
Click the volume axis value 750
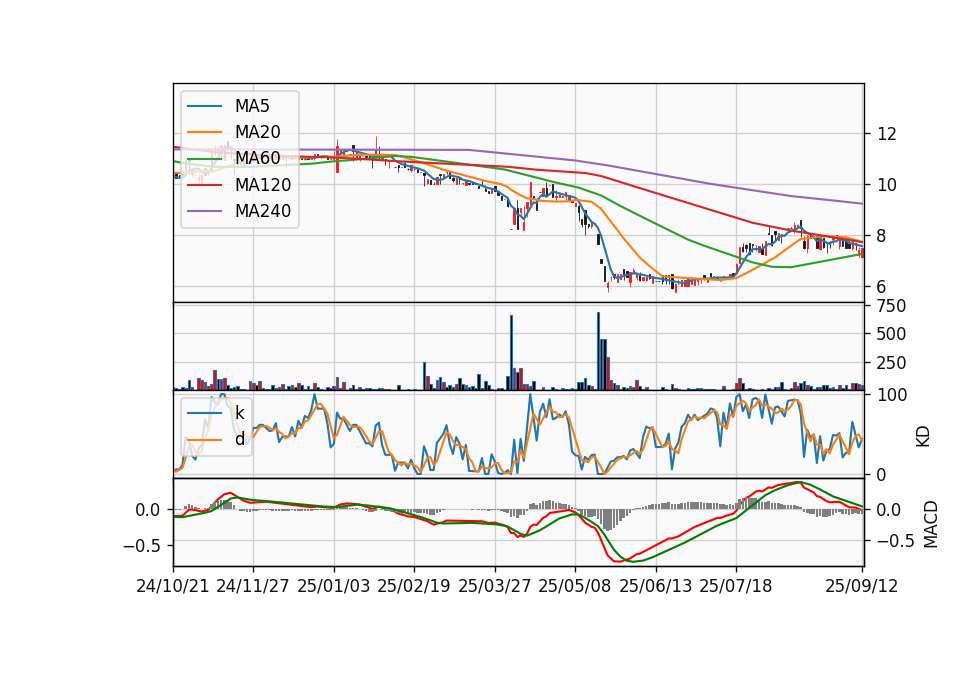[891, 306]
